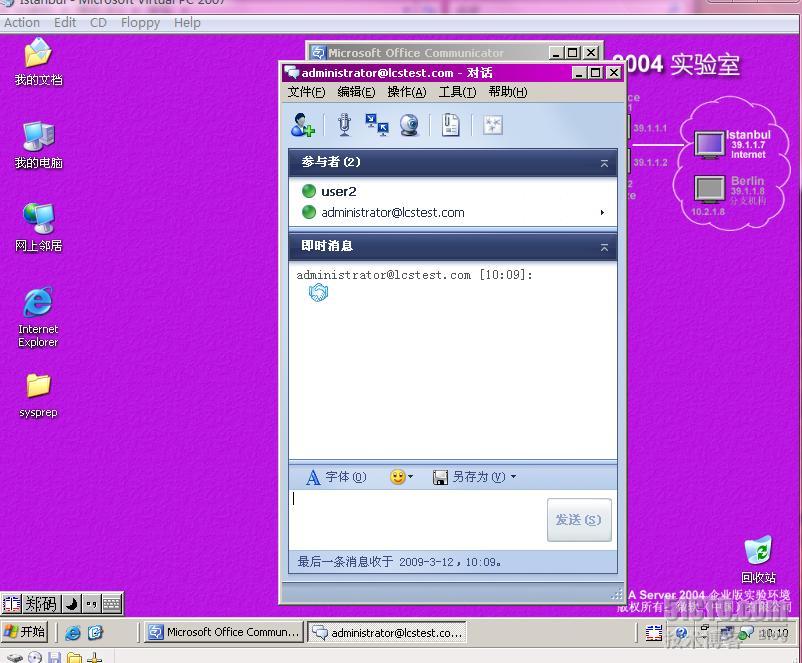Open the Virtual PC Edit menu
This screenshot has height=663, width=802.
pyautogui.click(x=65, y=23)
